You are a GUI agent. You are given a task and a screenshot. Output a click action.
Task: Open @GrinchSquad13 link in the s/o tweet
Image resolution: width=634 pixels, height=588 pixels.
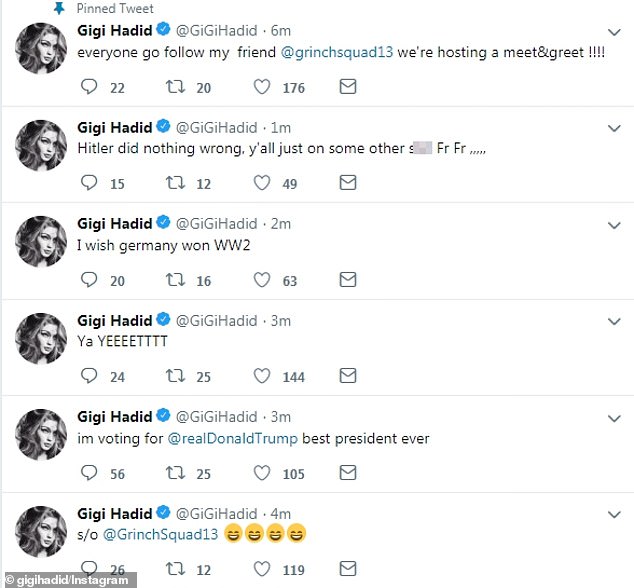coord(161,534)
